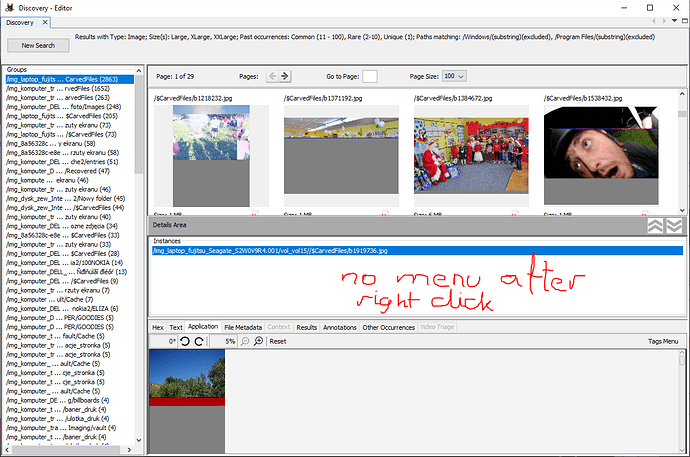The width and height of the screenshot is (690, 457).
Task: Open the Tags Menu
Action: 663,341
